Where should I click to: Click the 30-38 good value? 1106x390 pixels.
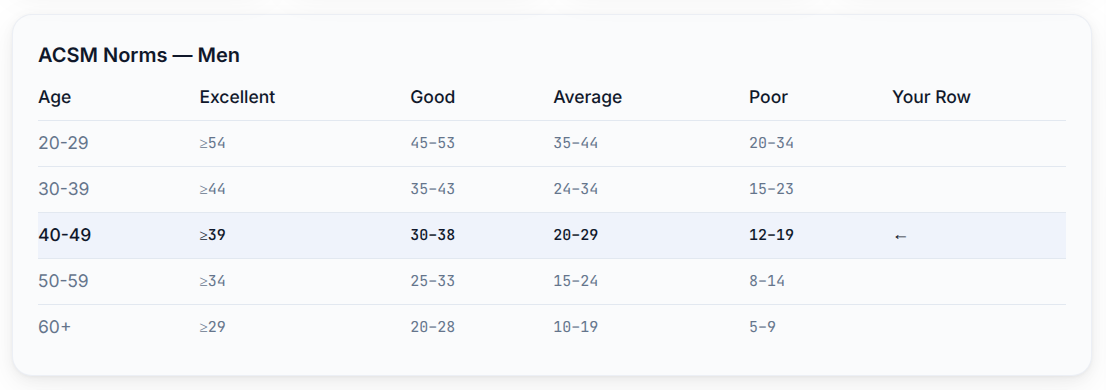(x=432, y=236)
